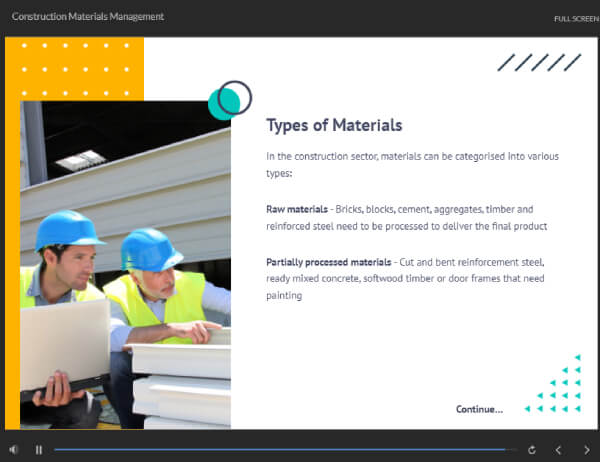Go to the previous slide arrow
This screenshot has width=600, height=462.
pyautogui.click(x=559, y=450)
